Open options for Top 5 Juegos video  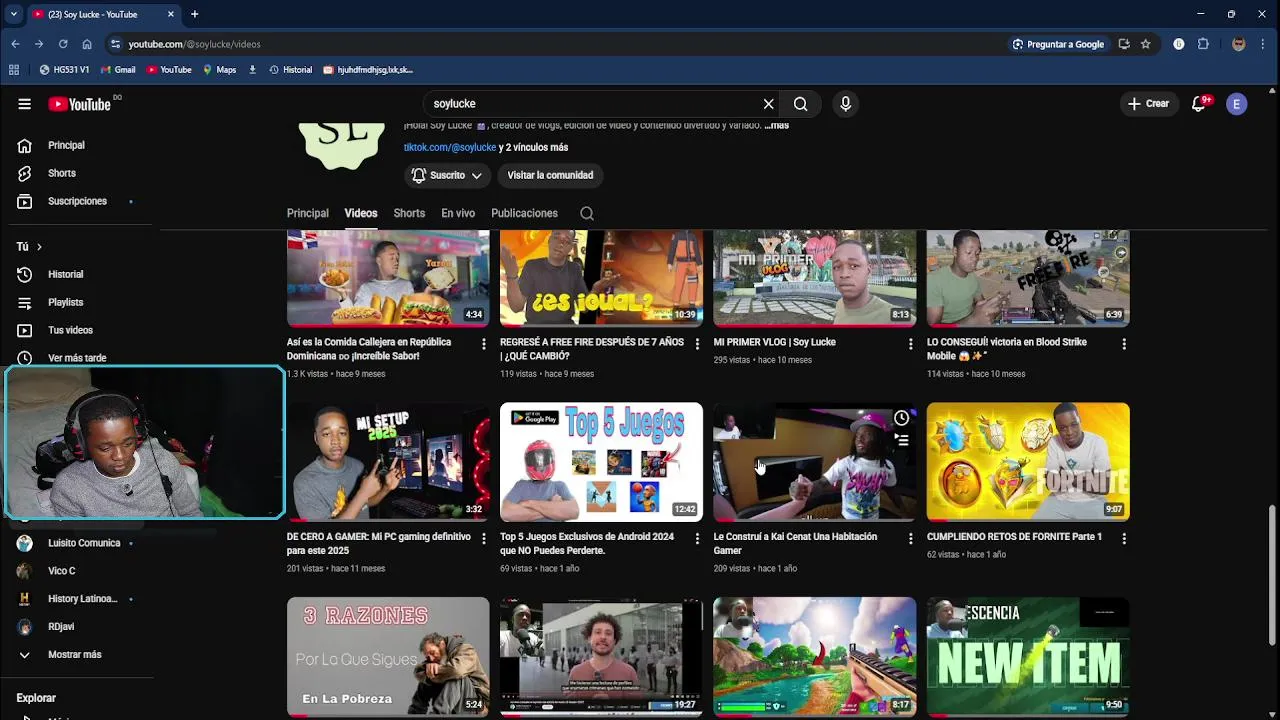[697, 538]
